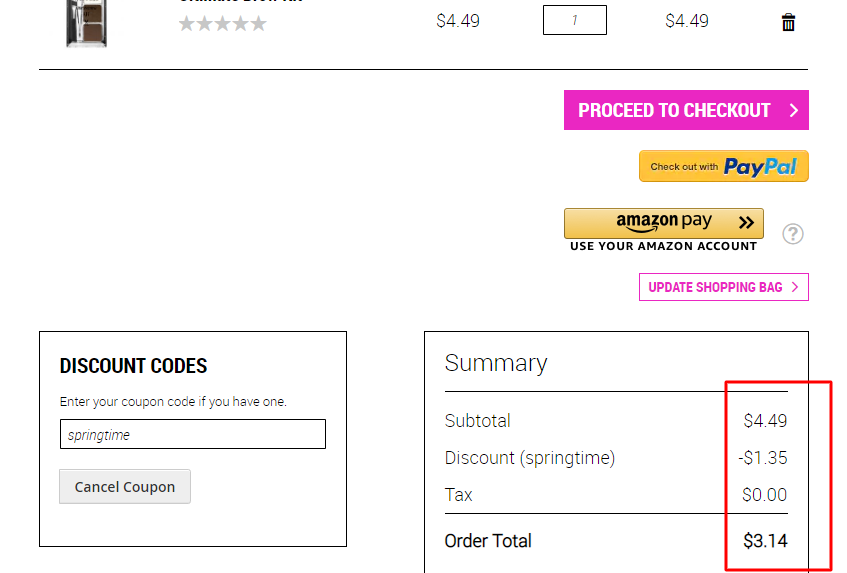Viewport: 847px width, 573px height.
Task: Open the brow kit product thumbnail
Action: (86, 24)
